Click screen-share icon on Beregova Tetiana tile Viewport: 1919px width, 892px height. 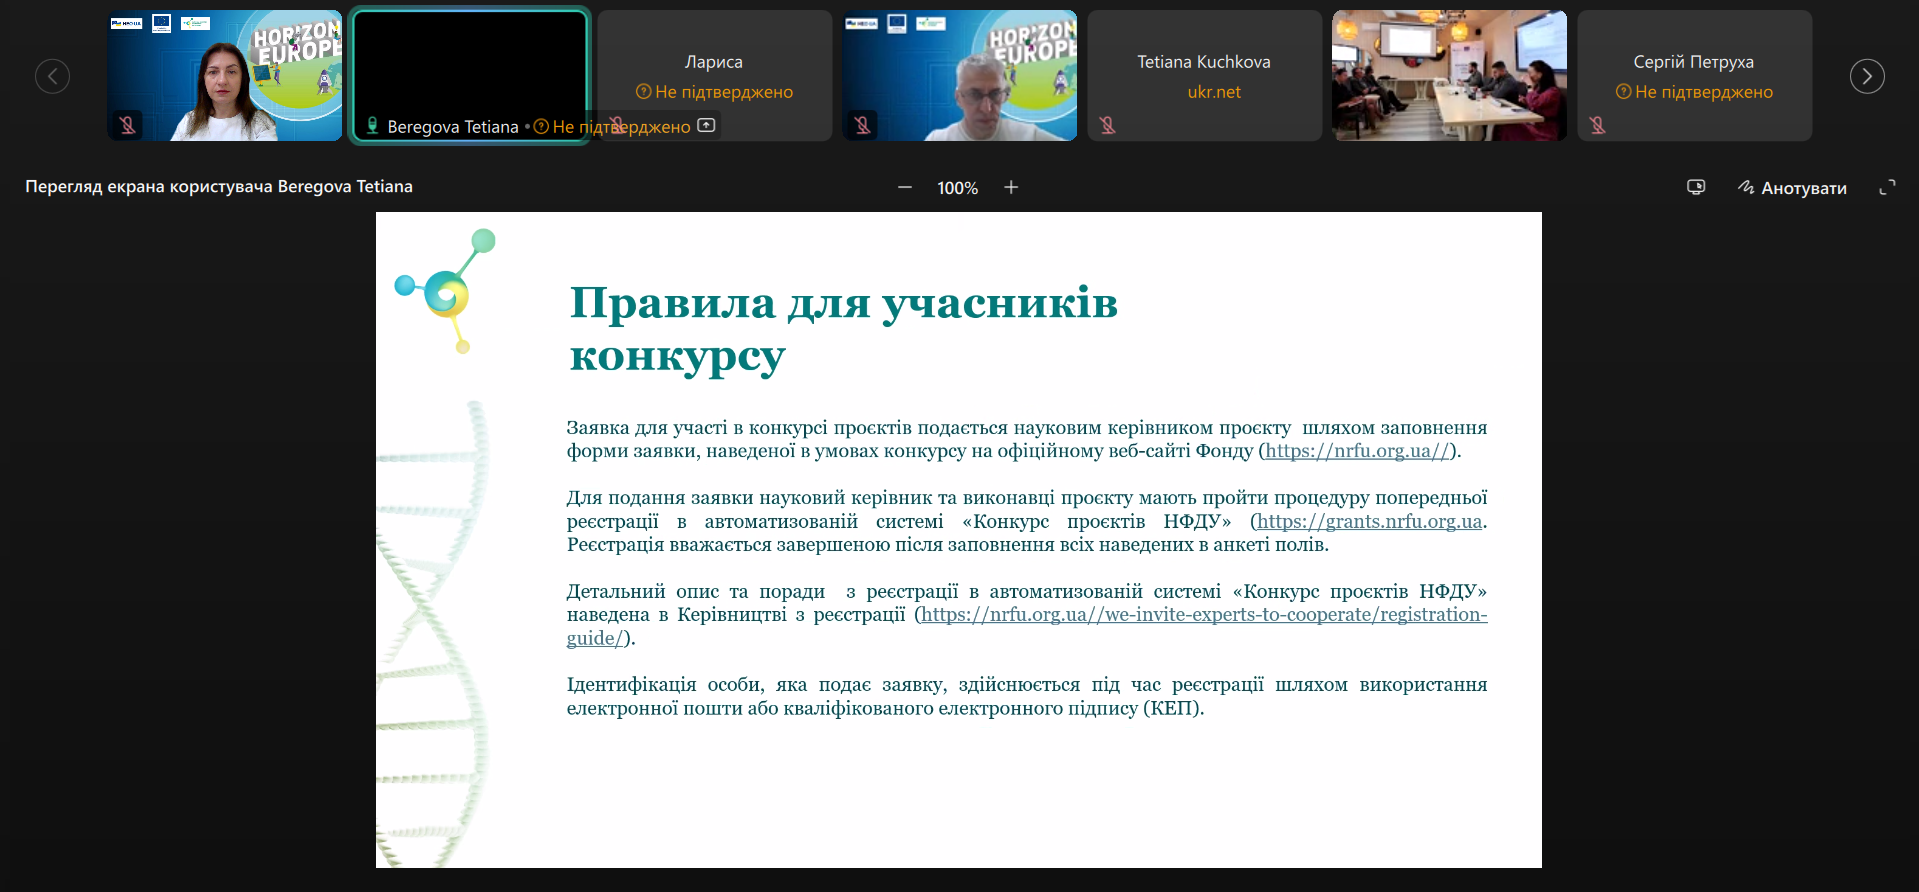click(x=706, y=126)
